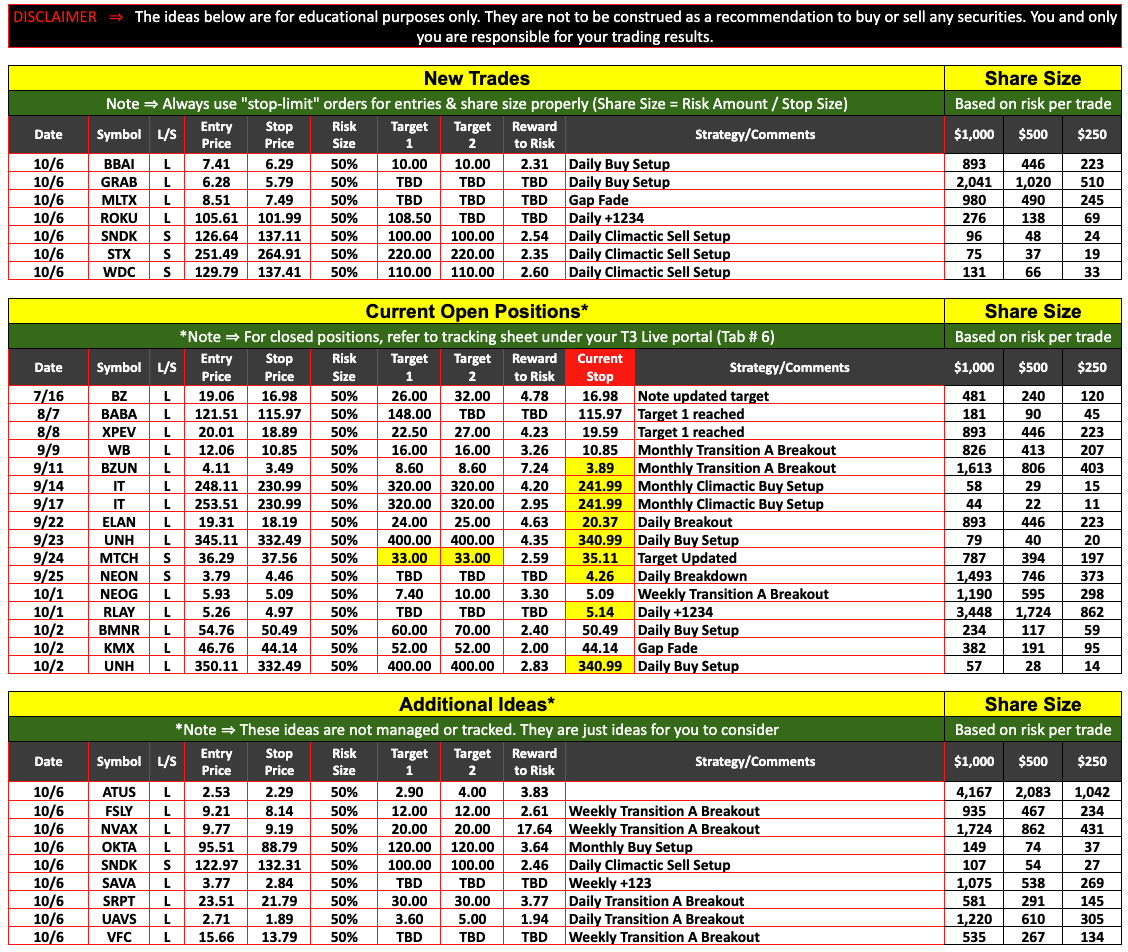The width and height of the screenshot is (1128, 952).
Task: Select the highlighted 4.26 current stop for NEON
Action: coord(600,576)
